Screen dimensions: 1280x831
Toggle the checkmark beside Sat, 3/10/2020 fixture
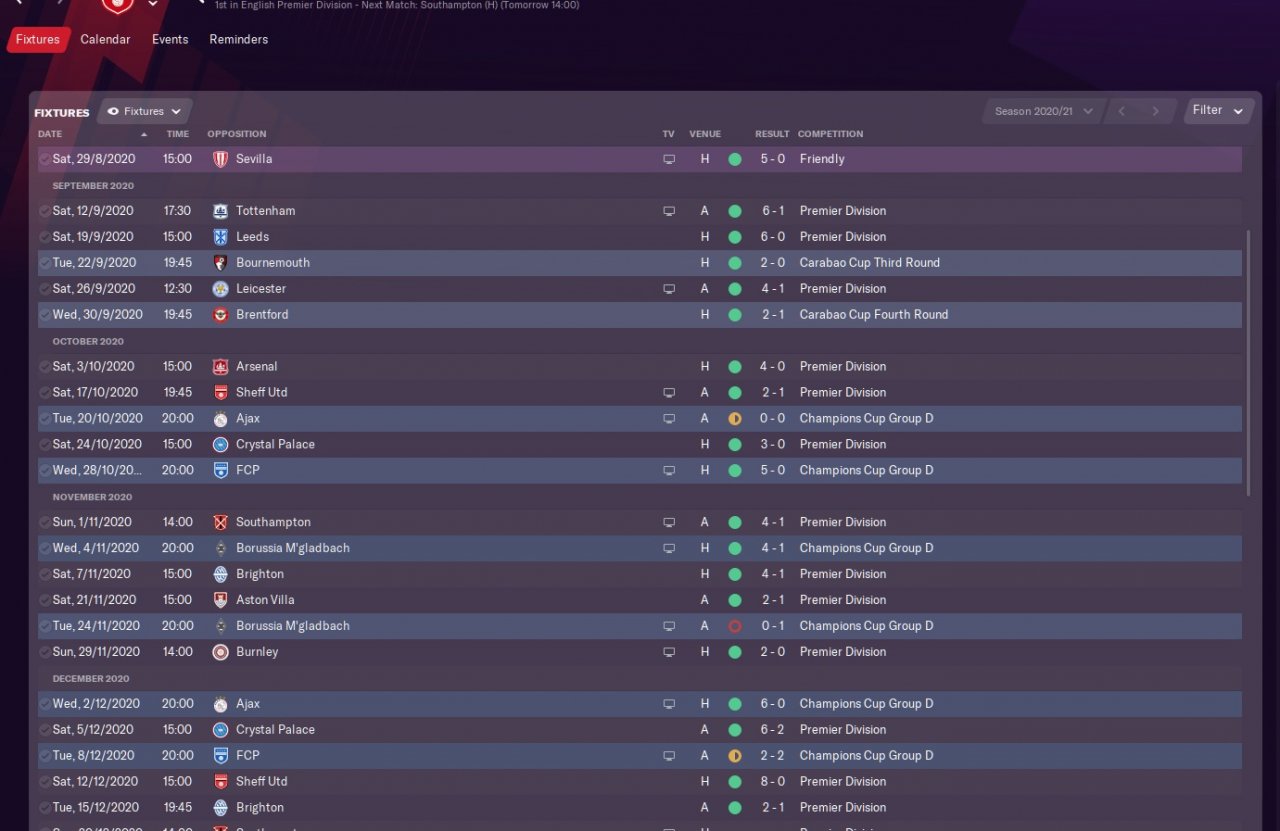pyautogui.click(x=44, y=367)
